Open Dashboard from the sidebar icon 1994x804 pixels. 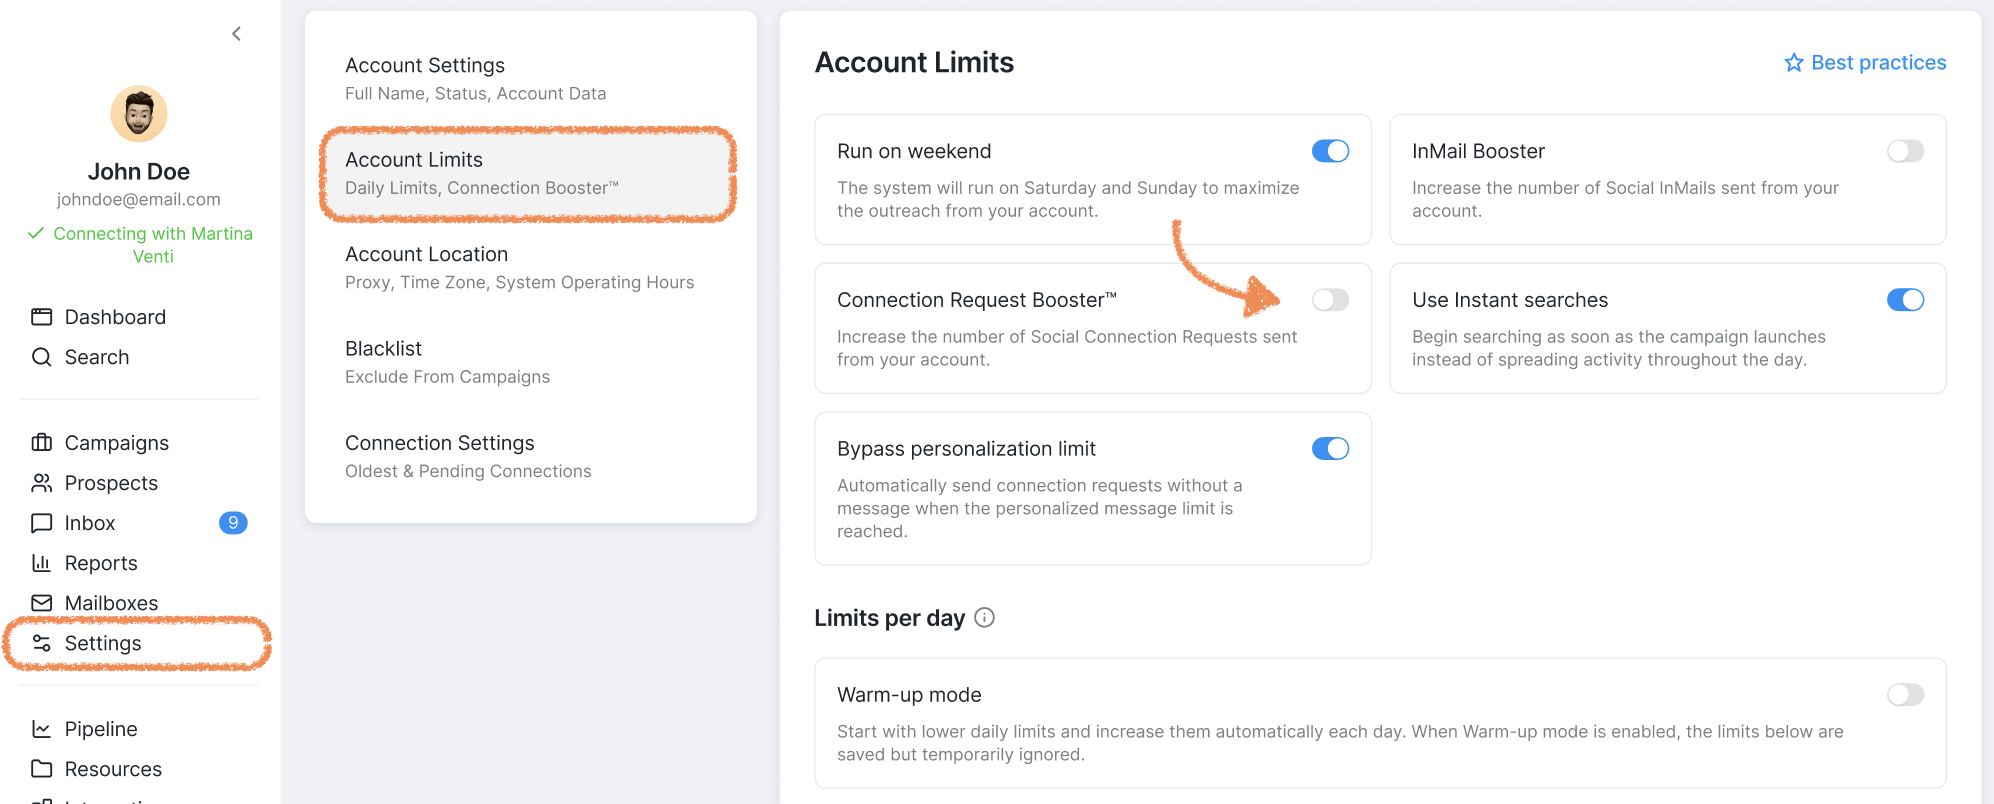pyautogui.click(x=41, y=317)
